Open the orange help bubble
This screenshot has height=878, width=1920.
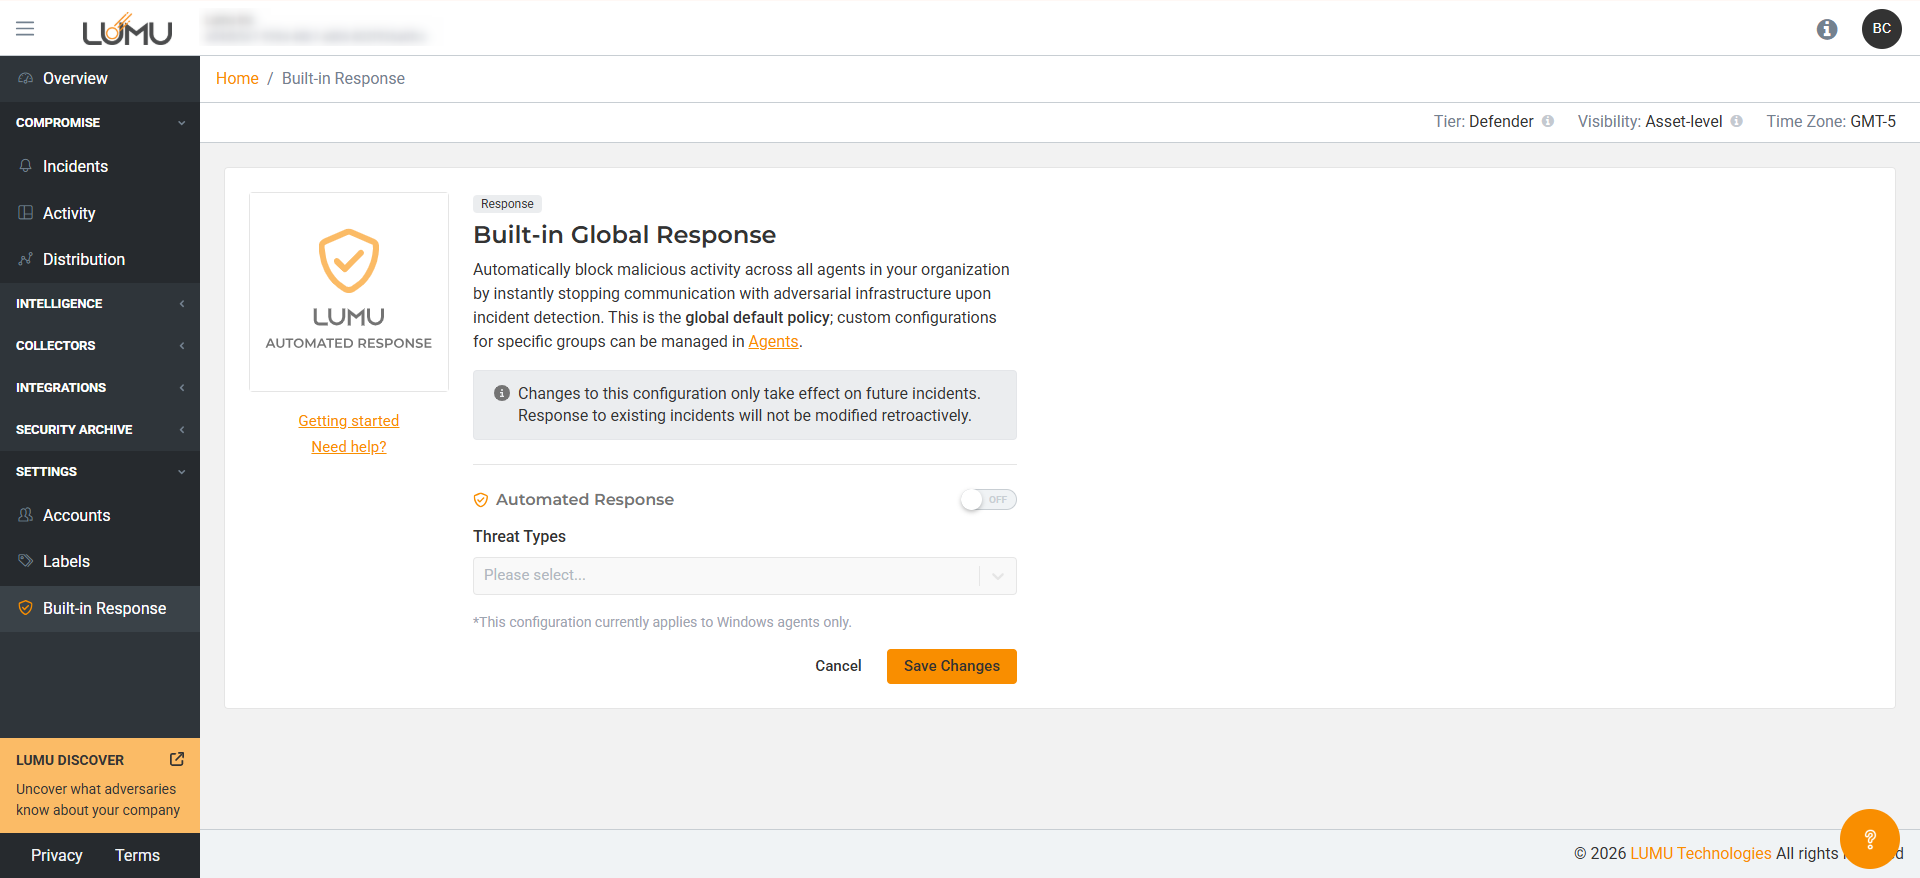[1868, 838]
